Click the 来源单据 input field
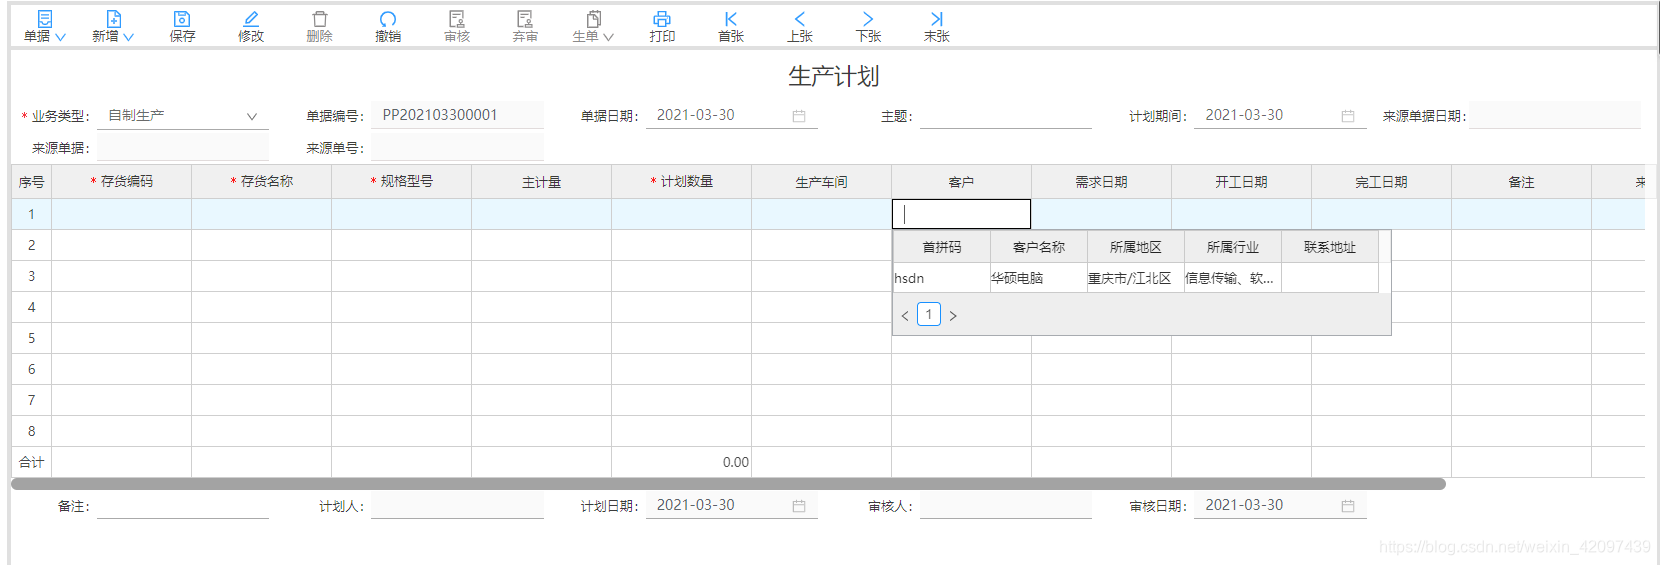 tap(183, 147)
